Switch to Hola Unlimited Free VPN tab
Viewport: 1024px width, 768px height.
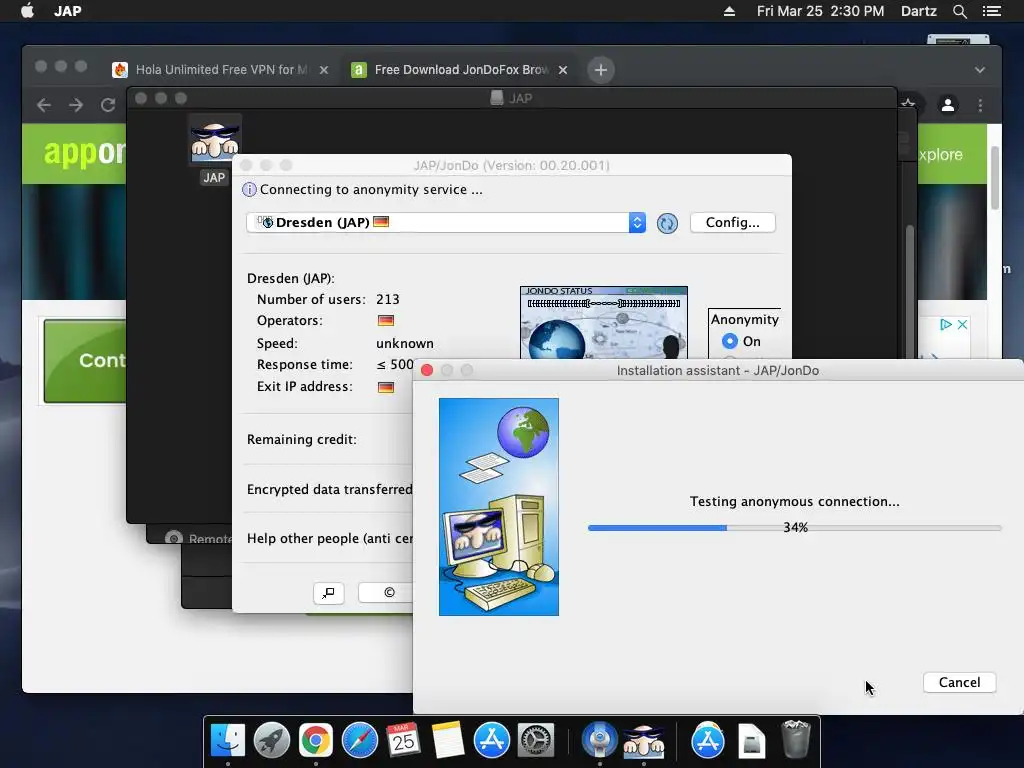click(221, 70)
